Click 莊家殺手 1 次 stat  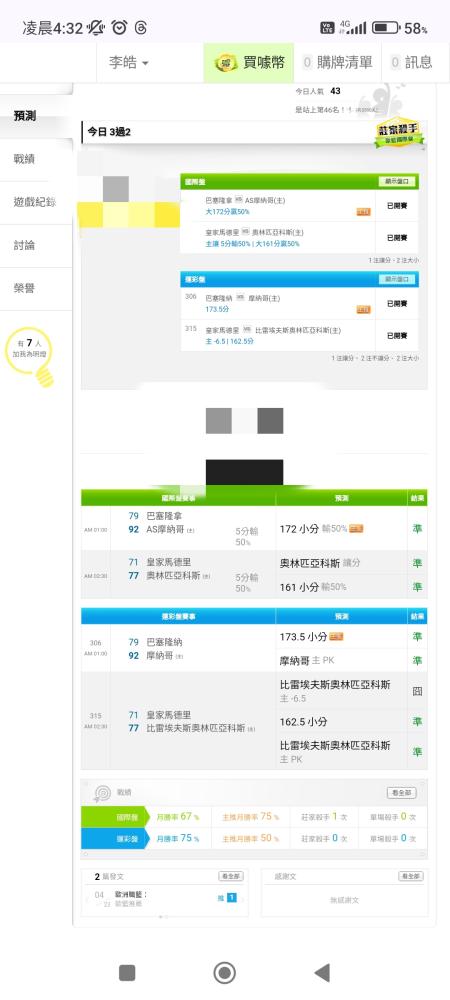324,817
